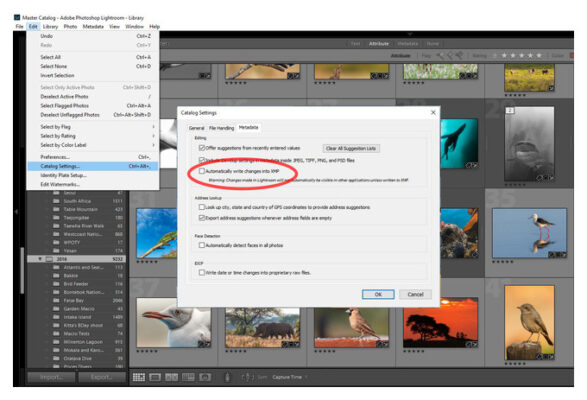Click the third rating star in filter bar
The image size is (587, 400).
tap(521, 55)
